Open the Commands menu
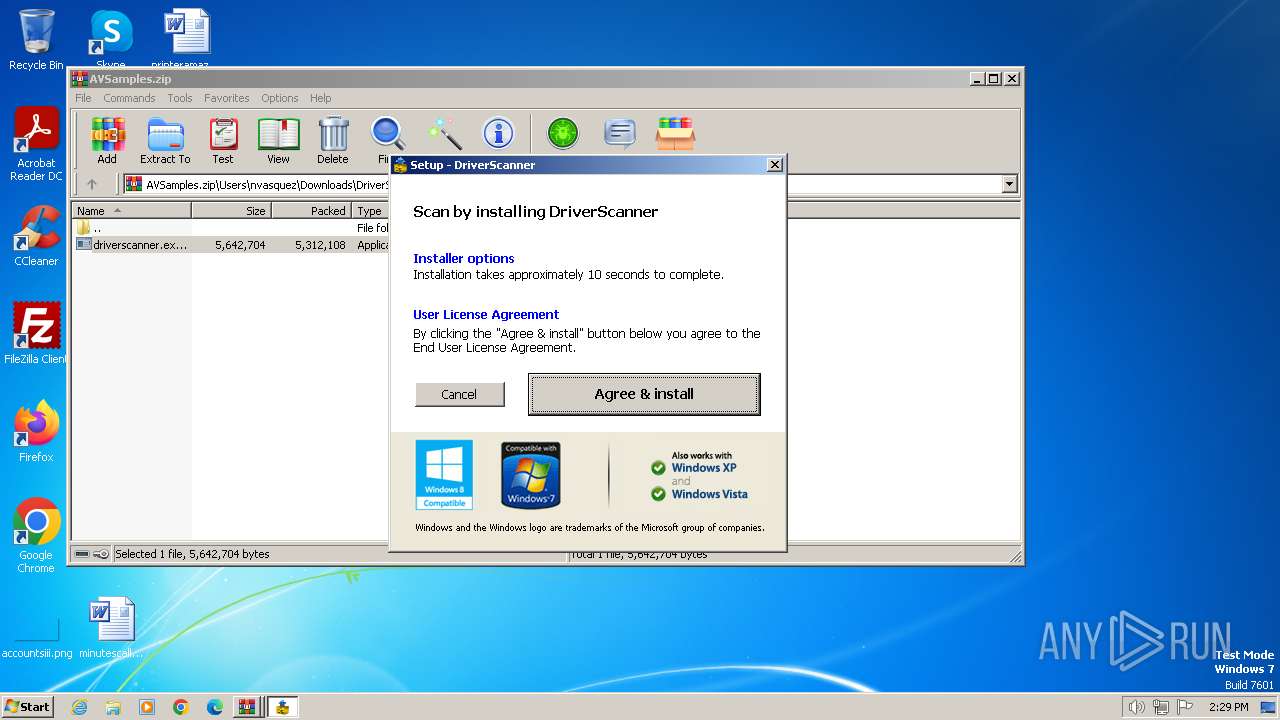Screen dimensions: 1280x720 pos(129,98)
